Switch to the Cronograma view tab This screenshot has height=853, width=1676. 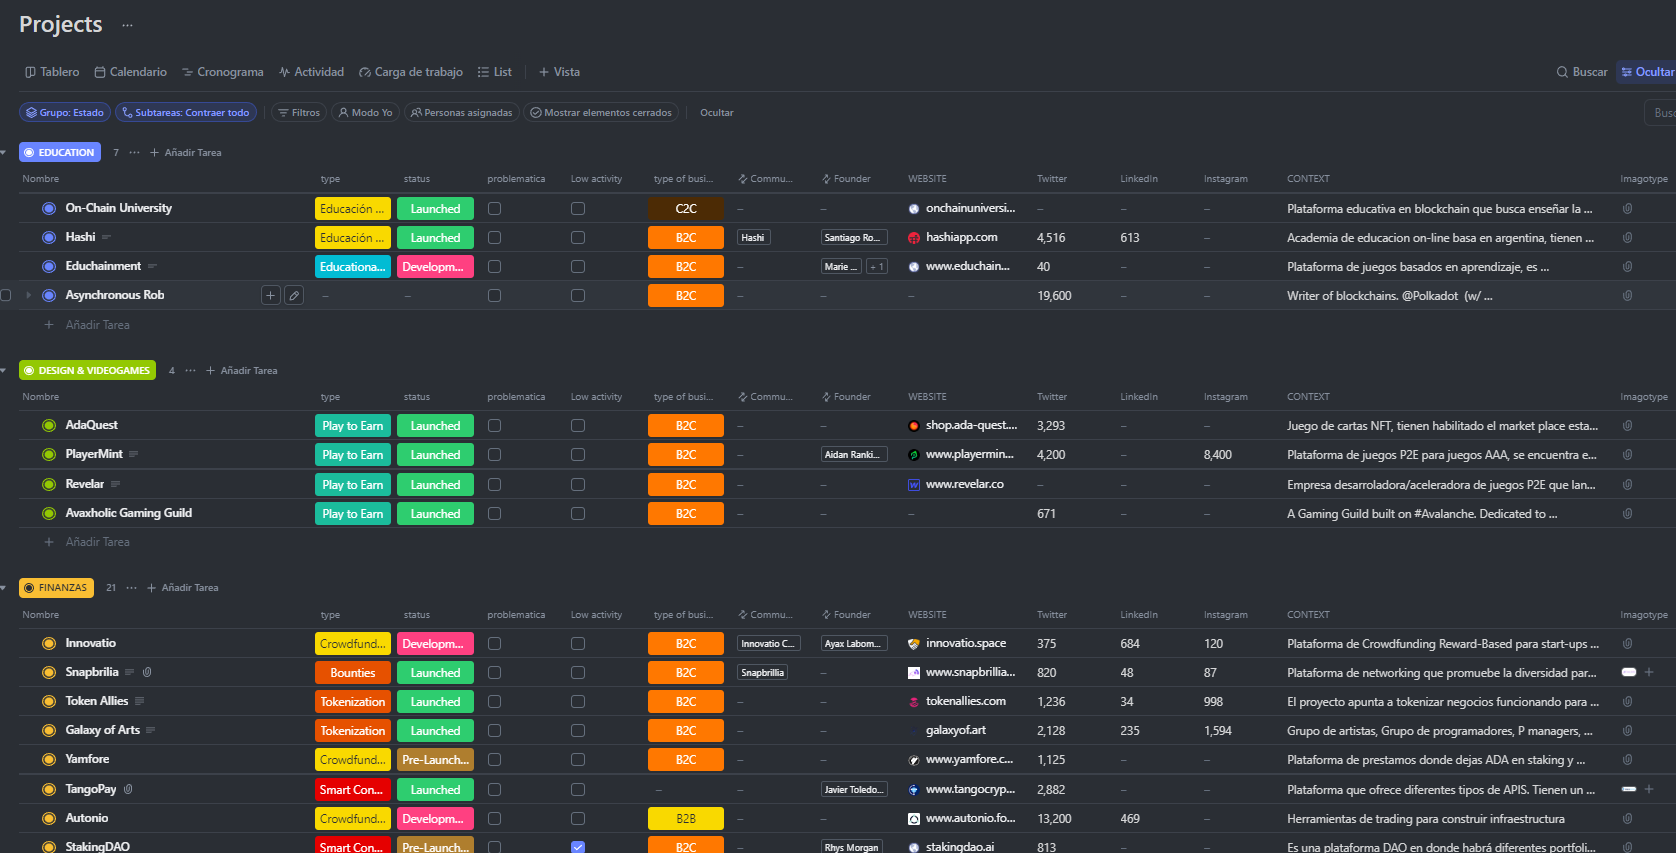222,72
